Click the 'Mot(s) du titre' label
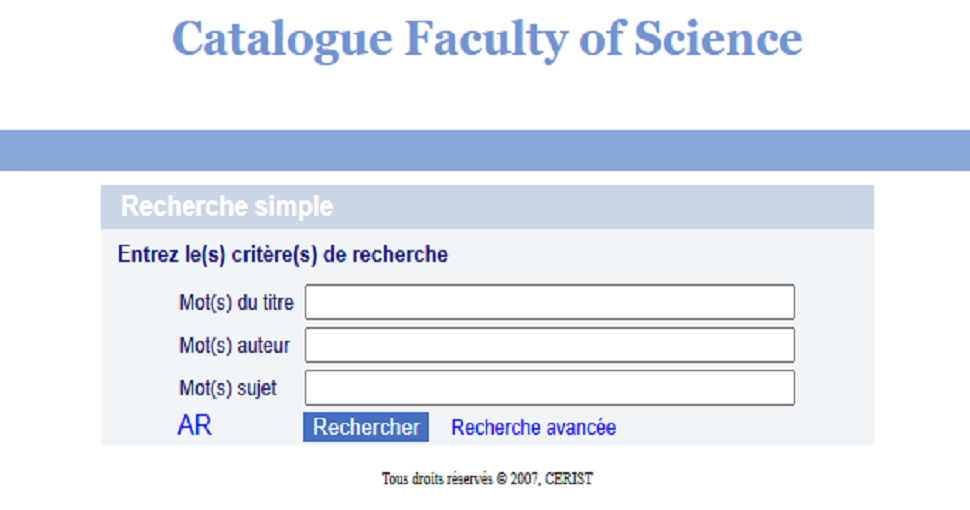The image size is (970, 510). pyautogui.click(x=236, y=303)
